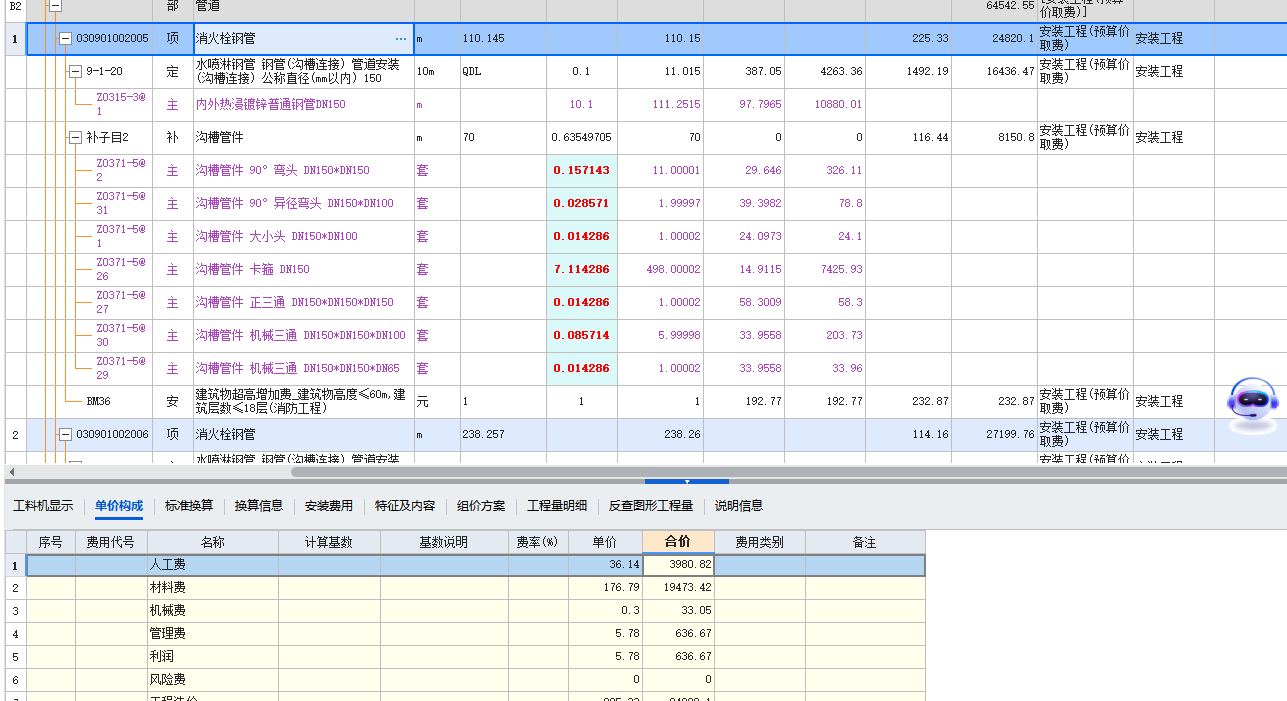Switch to 工程量明细 tab
Screen dimensions: 1287x701
pos(557,506)
